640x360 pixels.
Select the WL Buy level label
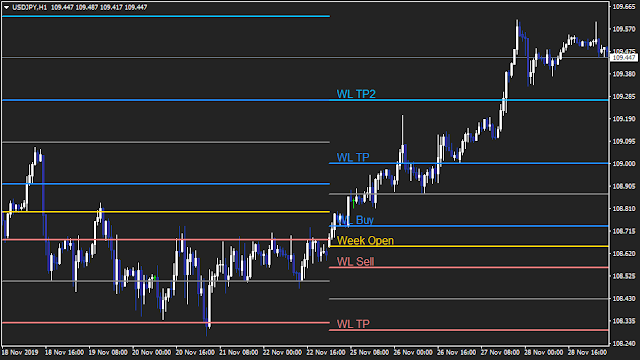click(355, 220)
